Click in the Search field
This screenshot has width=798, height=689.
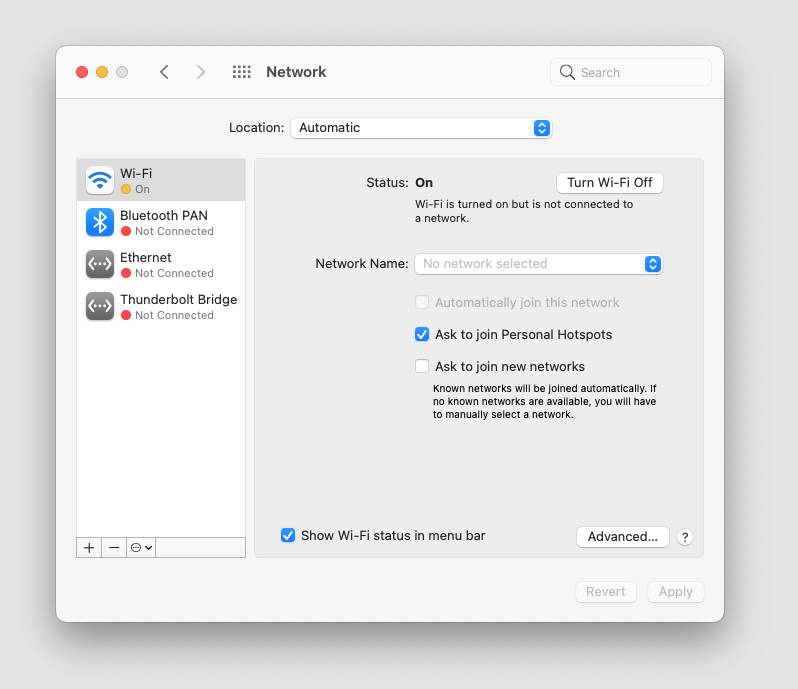tap(640, 72)
